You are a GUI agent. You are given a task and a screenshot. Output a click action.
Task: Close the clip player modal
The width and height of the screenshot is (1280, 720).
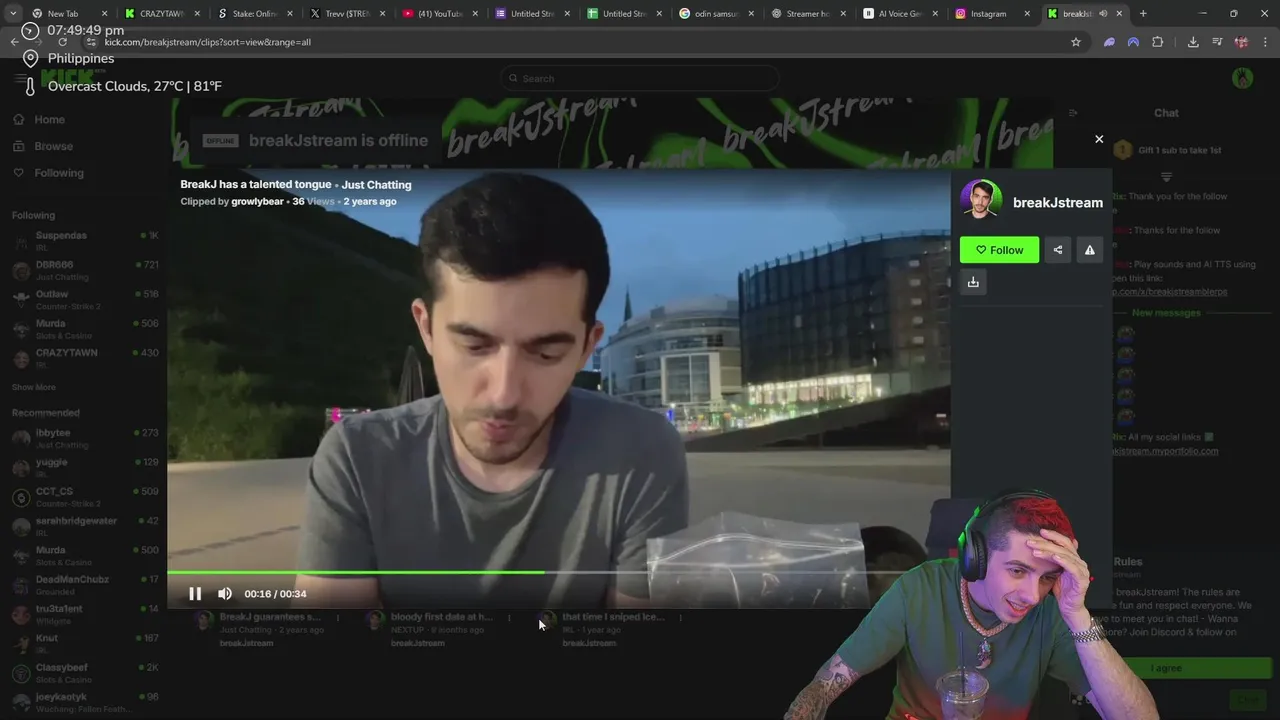point(1099,139)
